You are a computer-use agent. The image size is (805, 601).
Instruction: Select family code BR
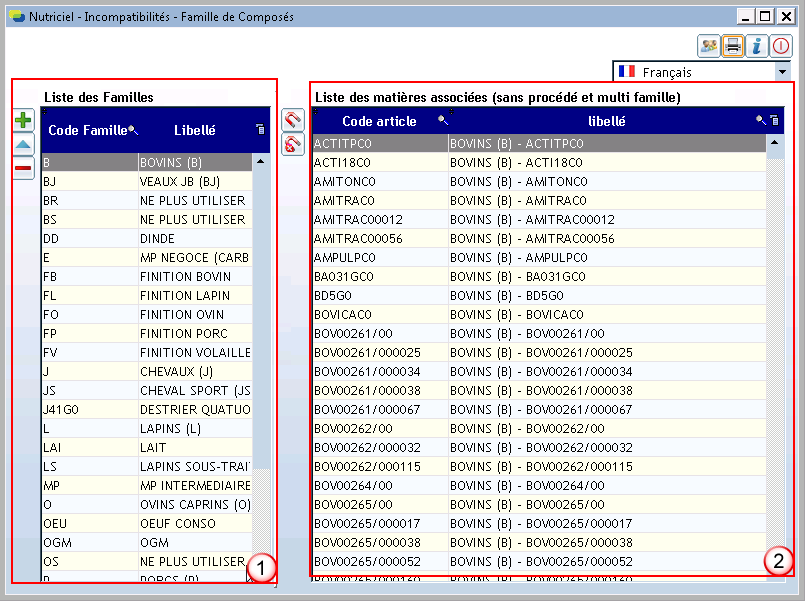coord(51,200)
